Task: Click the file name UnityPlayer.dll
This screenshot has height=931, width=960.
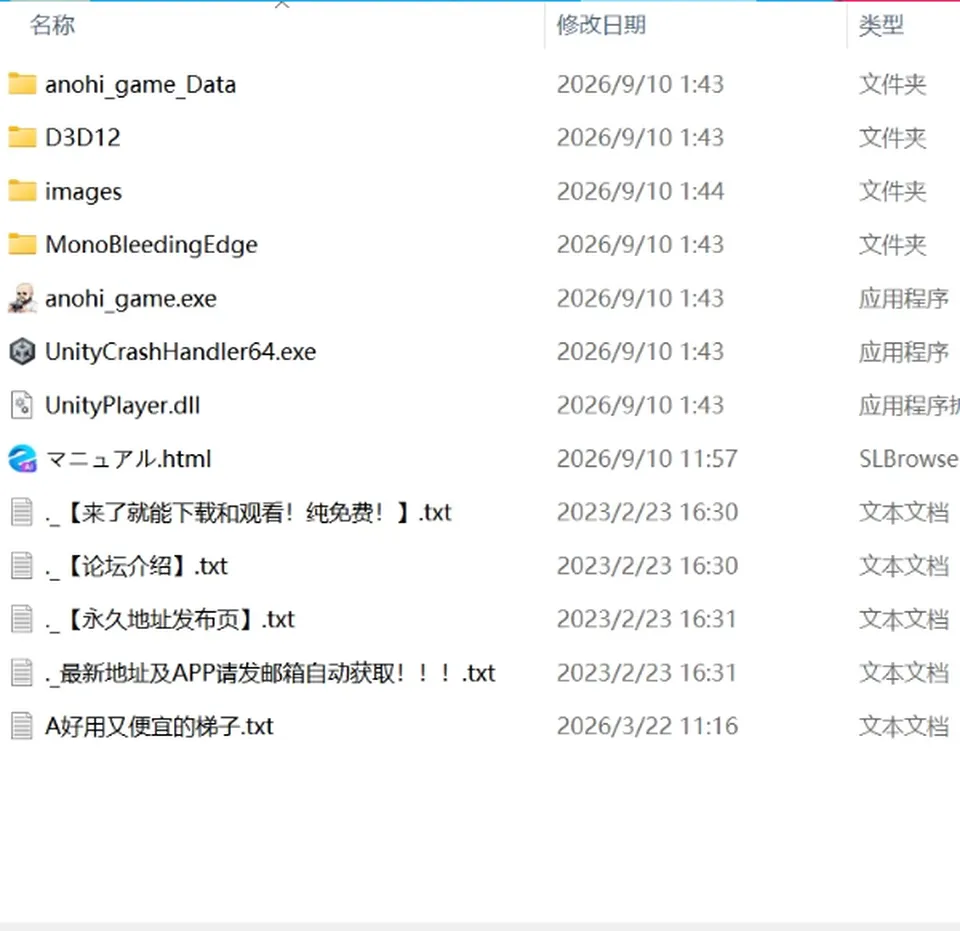Action: point(122,405)
